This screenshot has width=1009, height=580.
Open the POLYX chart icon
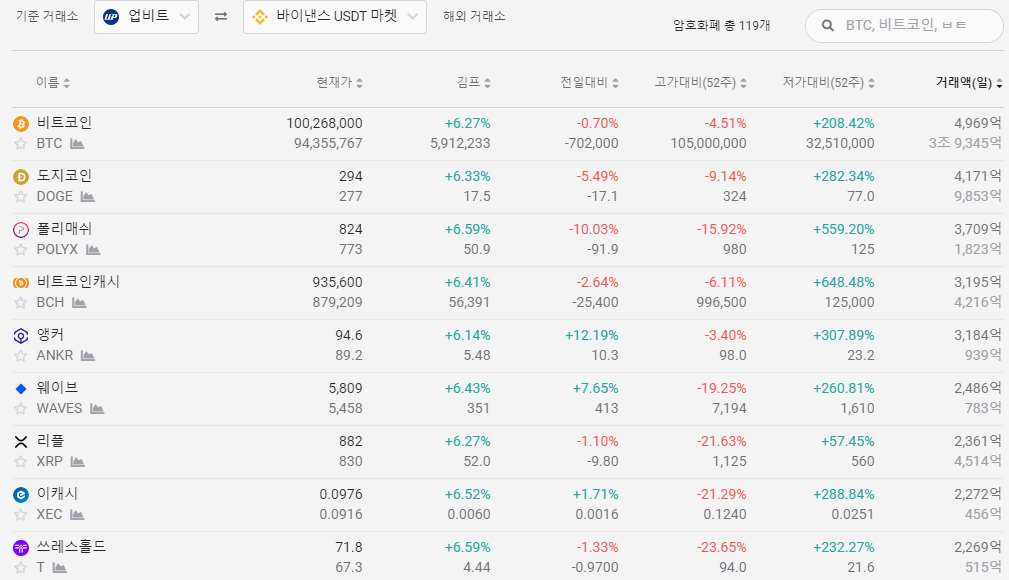(x=93, y=250)
